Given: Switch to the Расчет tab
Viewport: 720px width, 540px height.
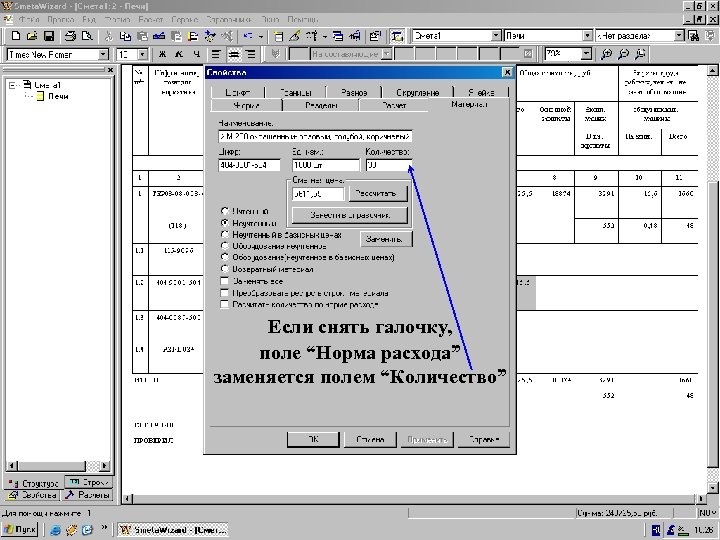Looking at the screenshot, I should [x=394, y=105].
